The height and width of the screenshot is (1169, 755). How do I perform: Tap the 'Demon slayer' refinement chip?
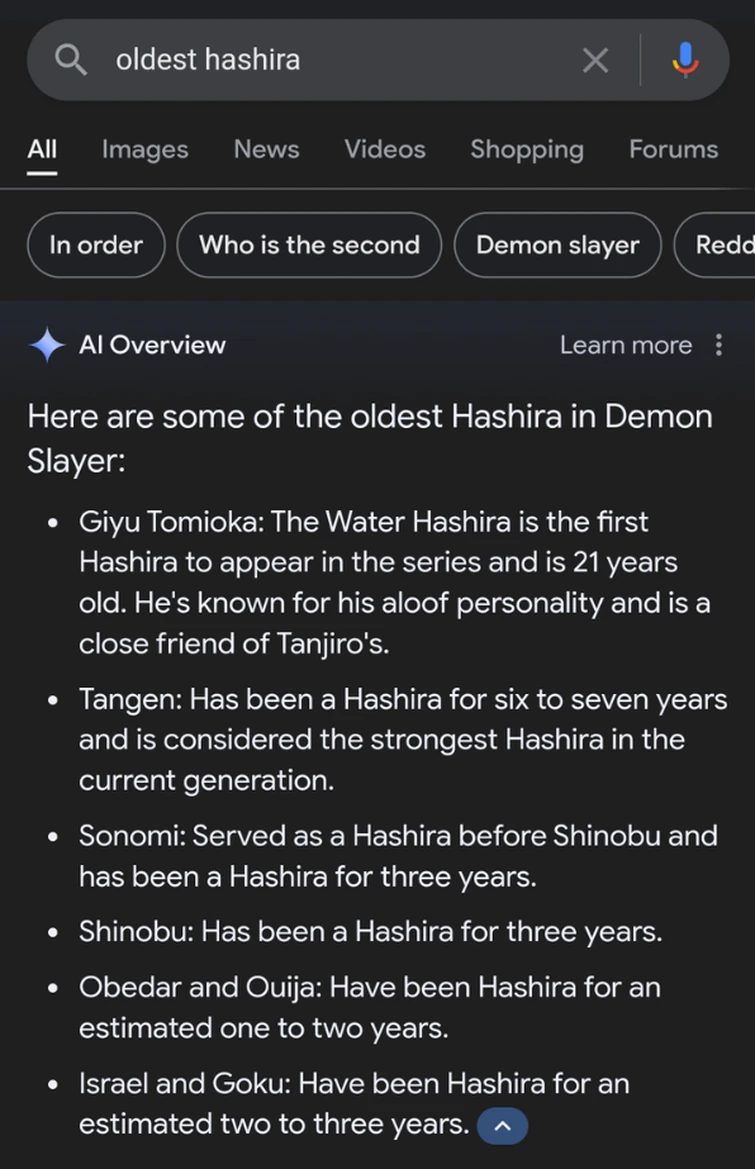[x=557, y=245]
